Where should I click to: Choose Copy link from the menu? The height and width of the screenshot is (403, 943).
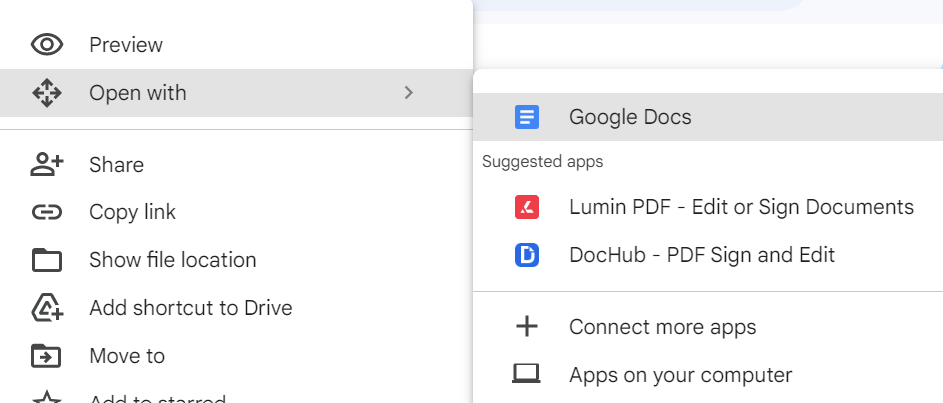236,212
